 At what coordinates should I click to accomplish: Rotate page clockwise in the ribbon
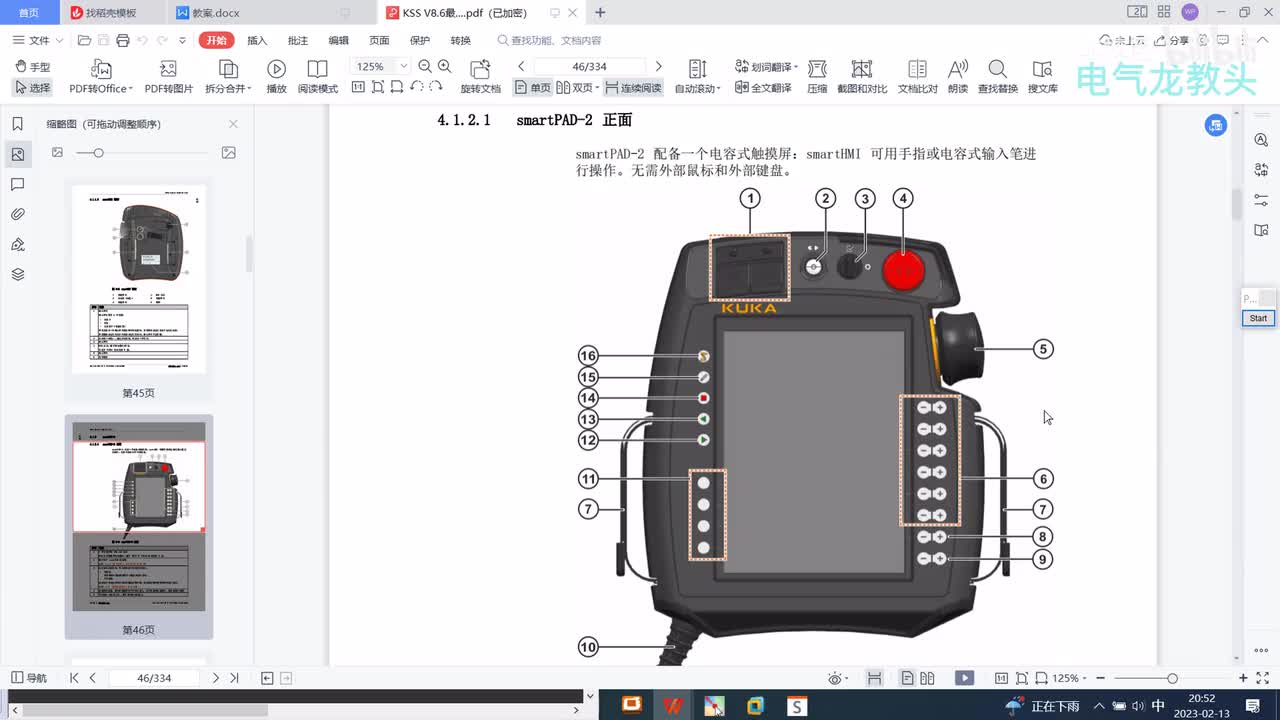435,87
